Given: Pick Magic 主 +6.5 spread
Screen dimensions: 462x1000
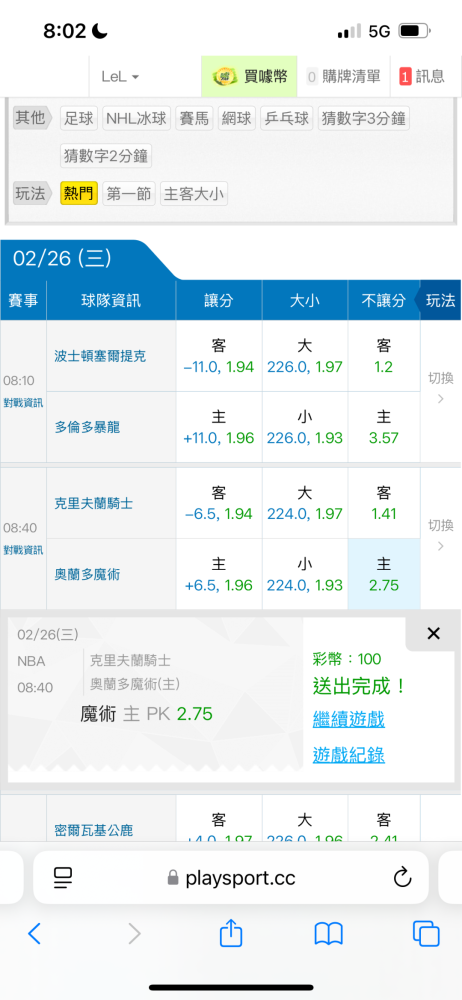Looking at the screenshot, I should [x=218, y=575].
